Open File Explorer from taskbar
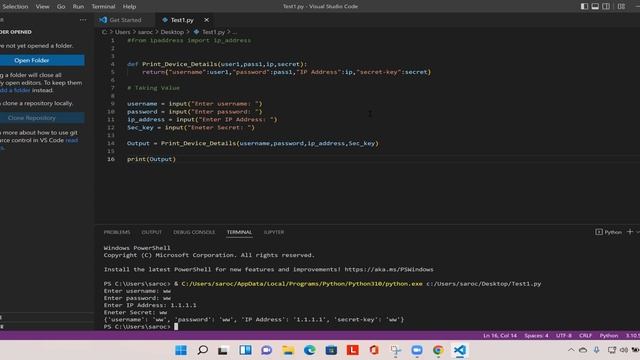Screen dimensions: 640x360 coord(288,350)
